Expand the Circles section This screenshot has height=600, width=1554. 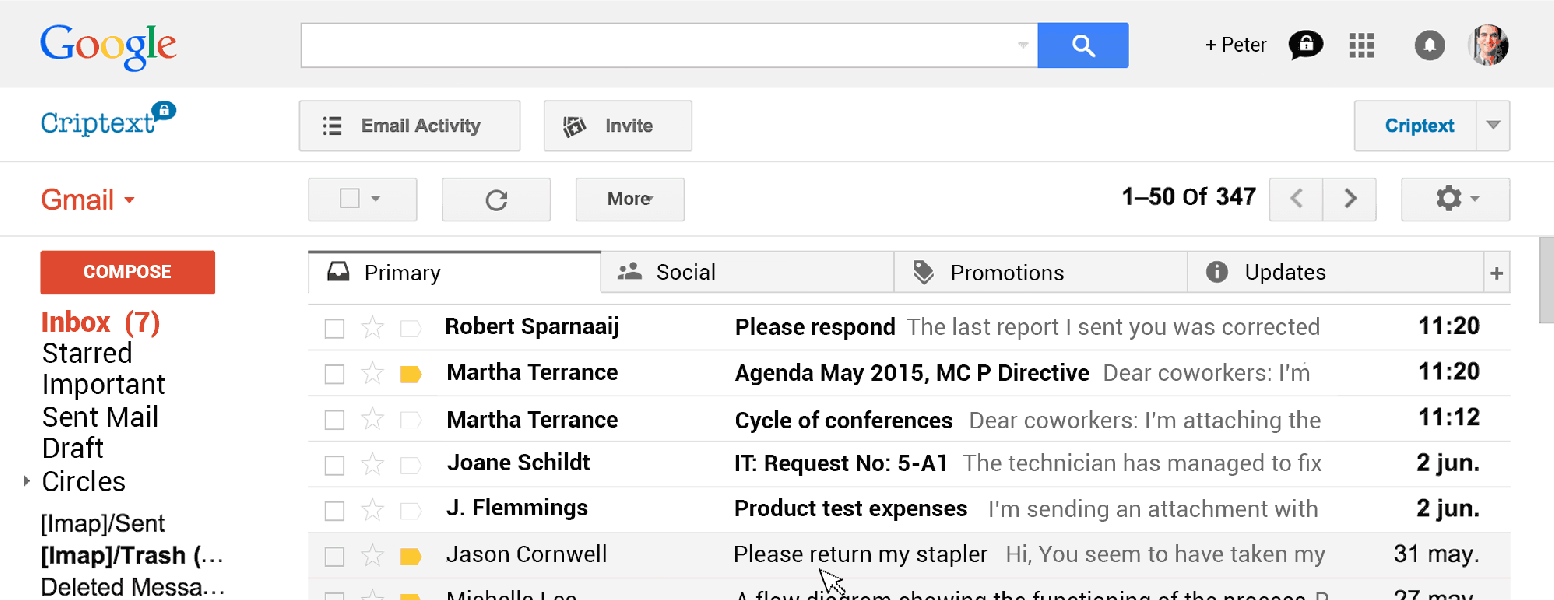pos(24,481)
